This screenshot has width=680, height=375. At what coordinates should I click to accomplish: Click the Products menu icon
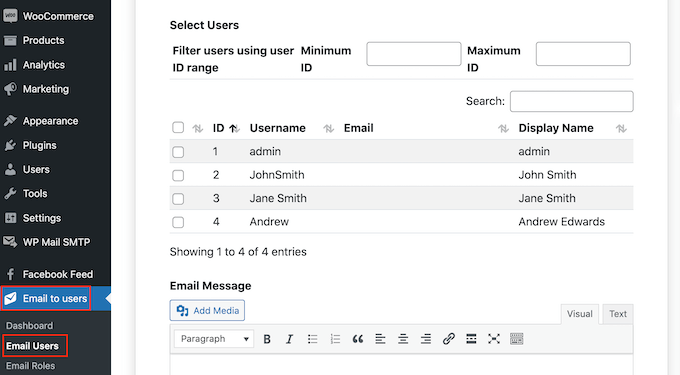pos(10,40)
